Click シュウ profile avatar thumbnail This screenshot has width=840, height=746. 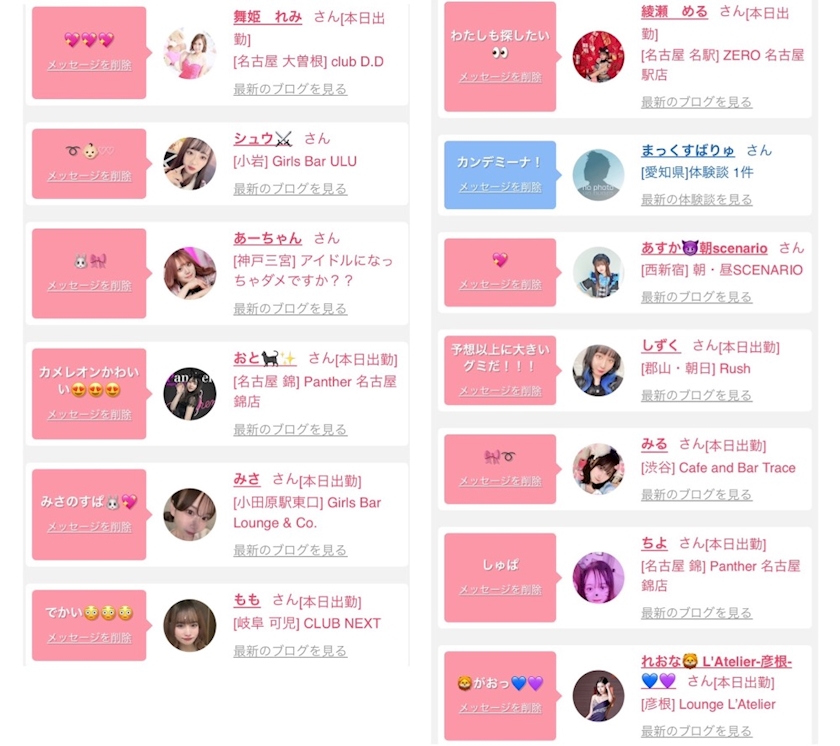tap(190, 164)
